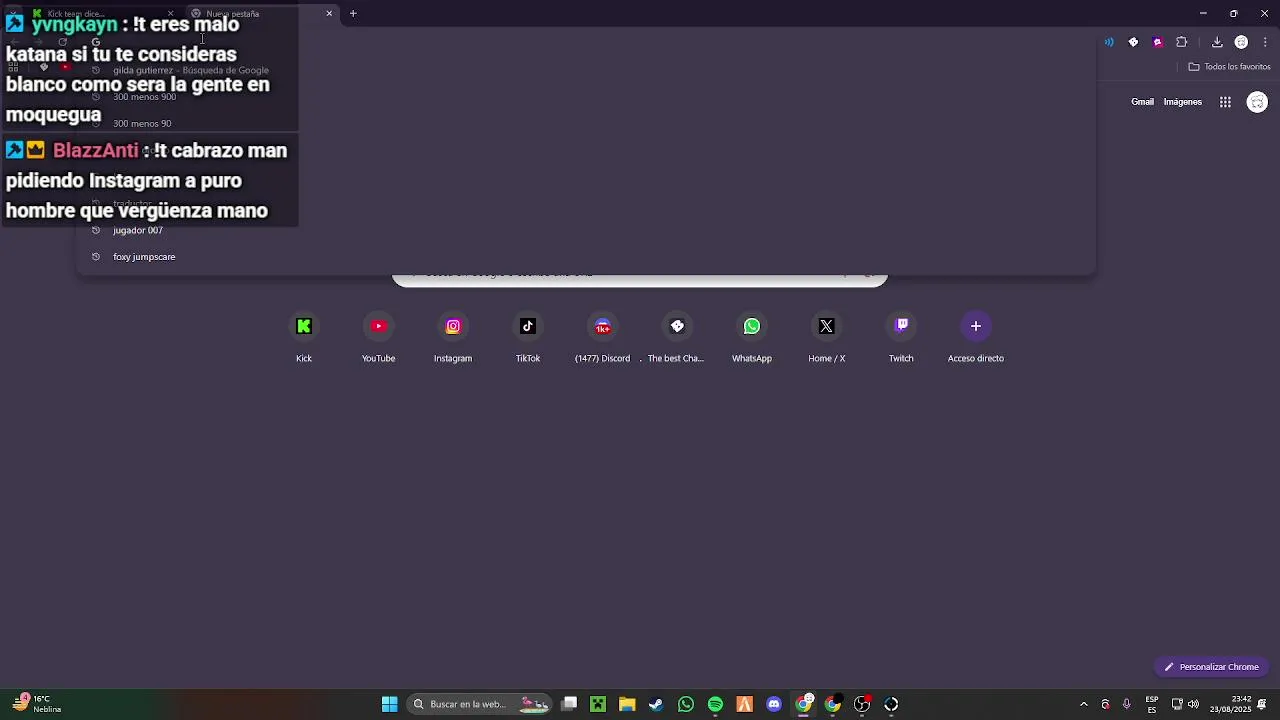Open the Discord shortcut tile

coord(602,338)
